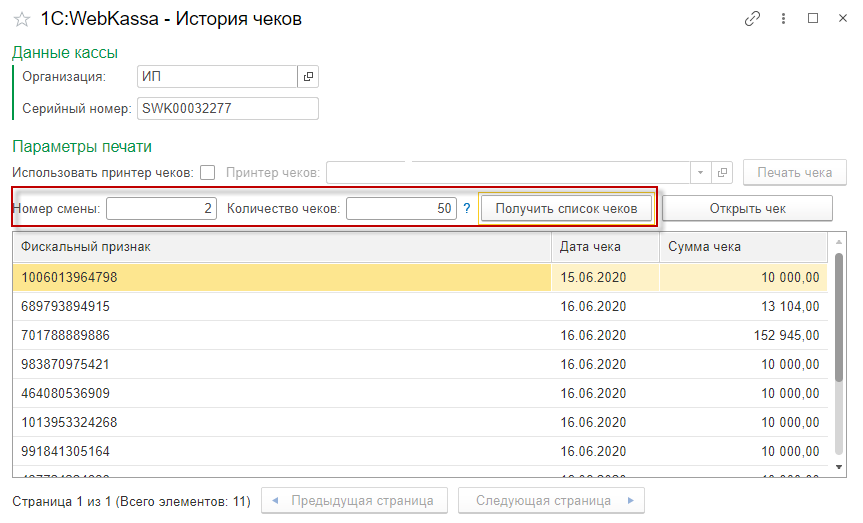This screenshot has height=523, width=863.
Task: Click the scrollbar down arrow of the table
Action: click(839, 467)
